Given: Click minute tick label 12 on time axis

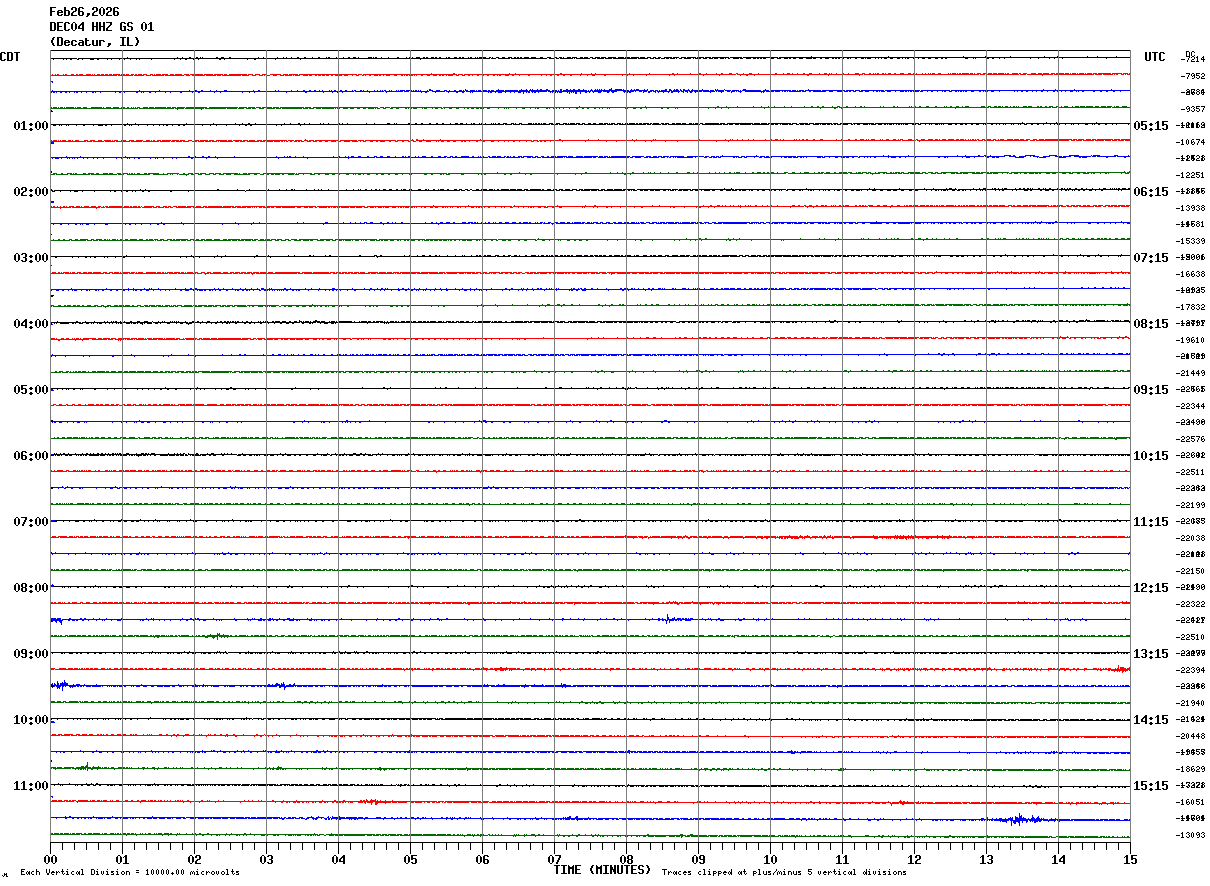Looking at the screenshot, I should [x=914, y=858].
